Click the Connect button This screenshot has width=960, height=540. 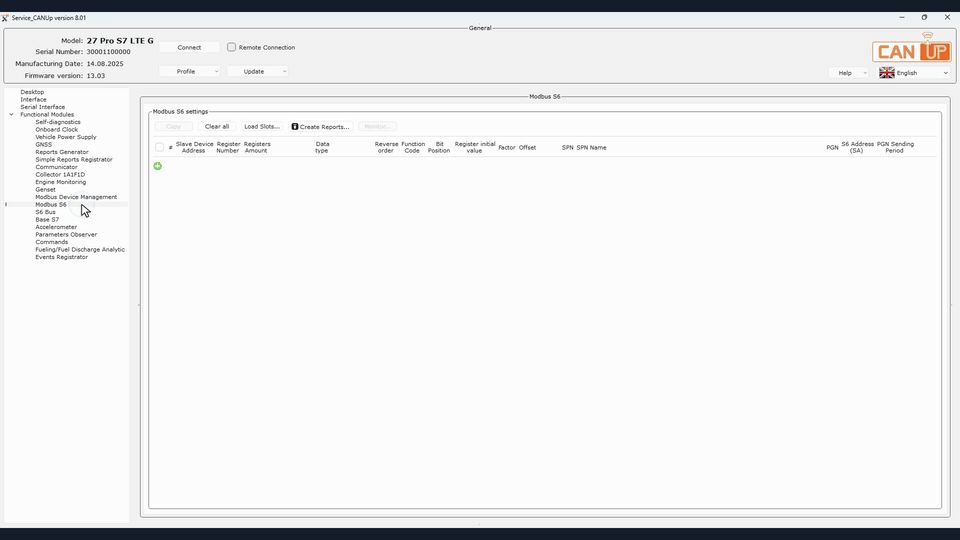(189, 47)
